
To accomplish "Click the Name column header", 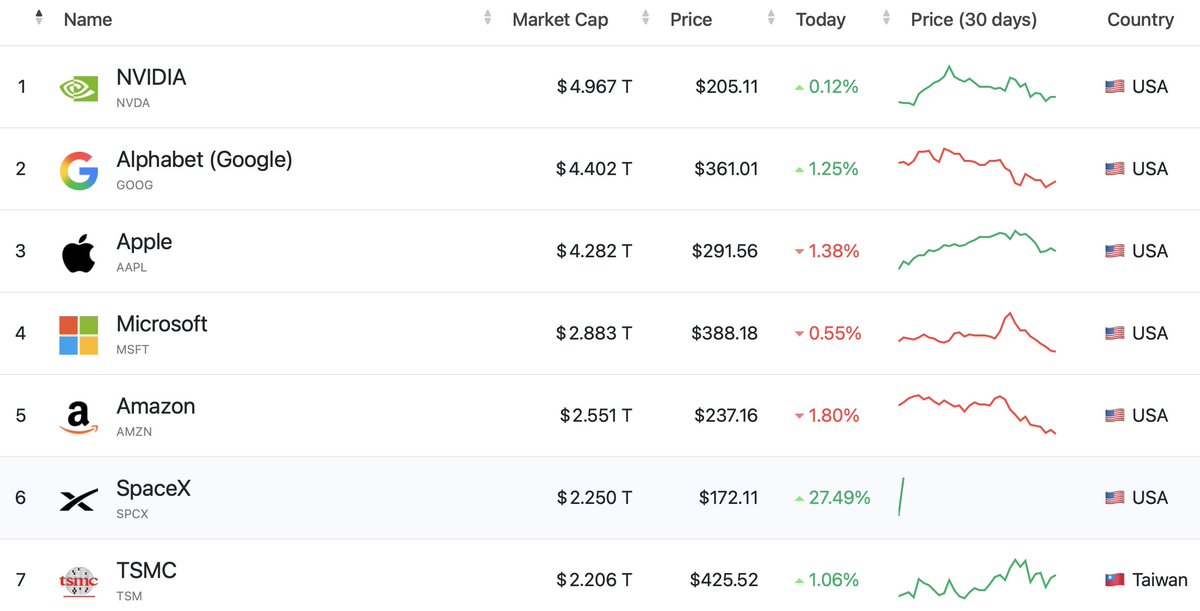I will pyautogui.click(x=88, y=19).
